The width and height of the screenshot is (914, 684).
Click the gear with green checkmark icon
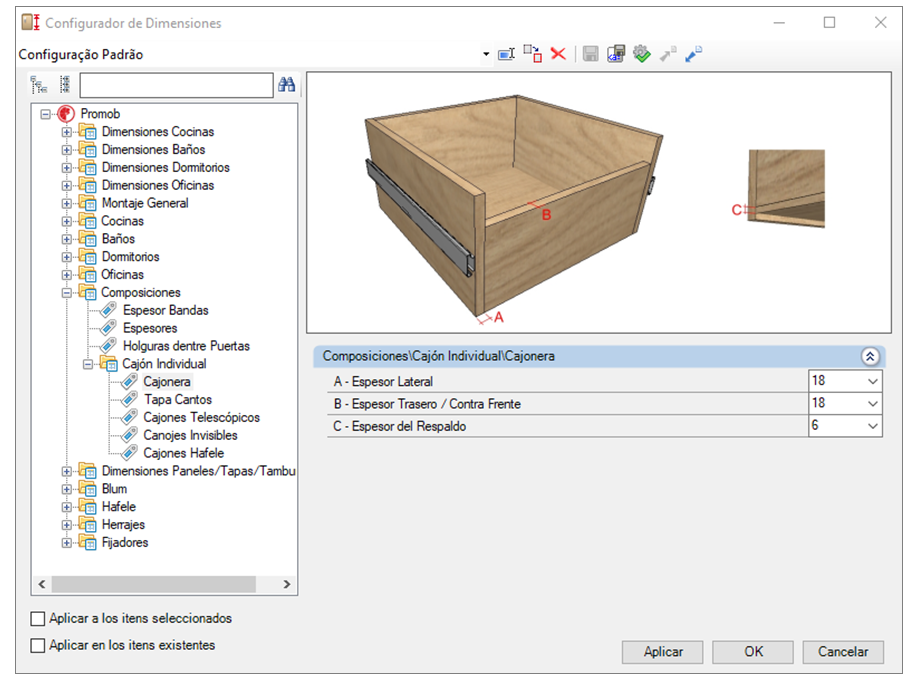click(641, 54)
